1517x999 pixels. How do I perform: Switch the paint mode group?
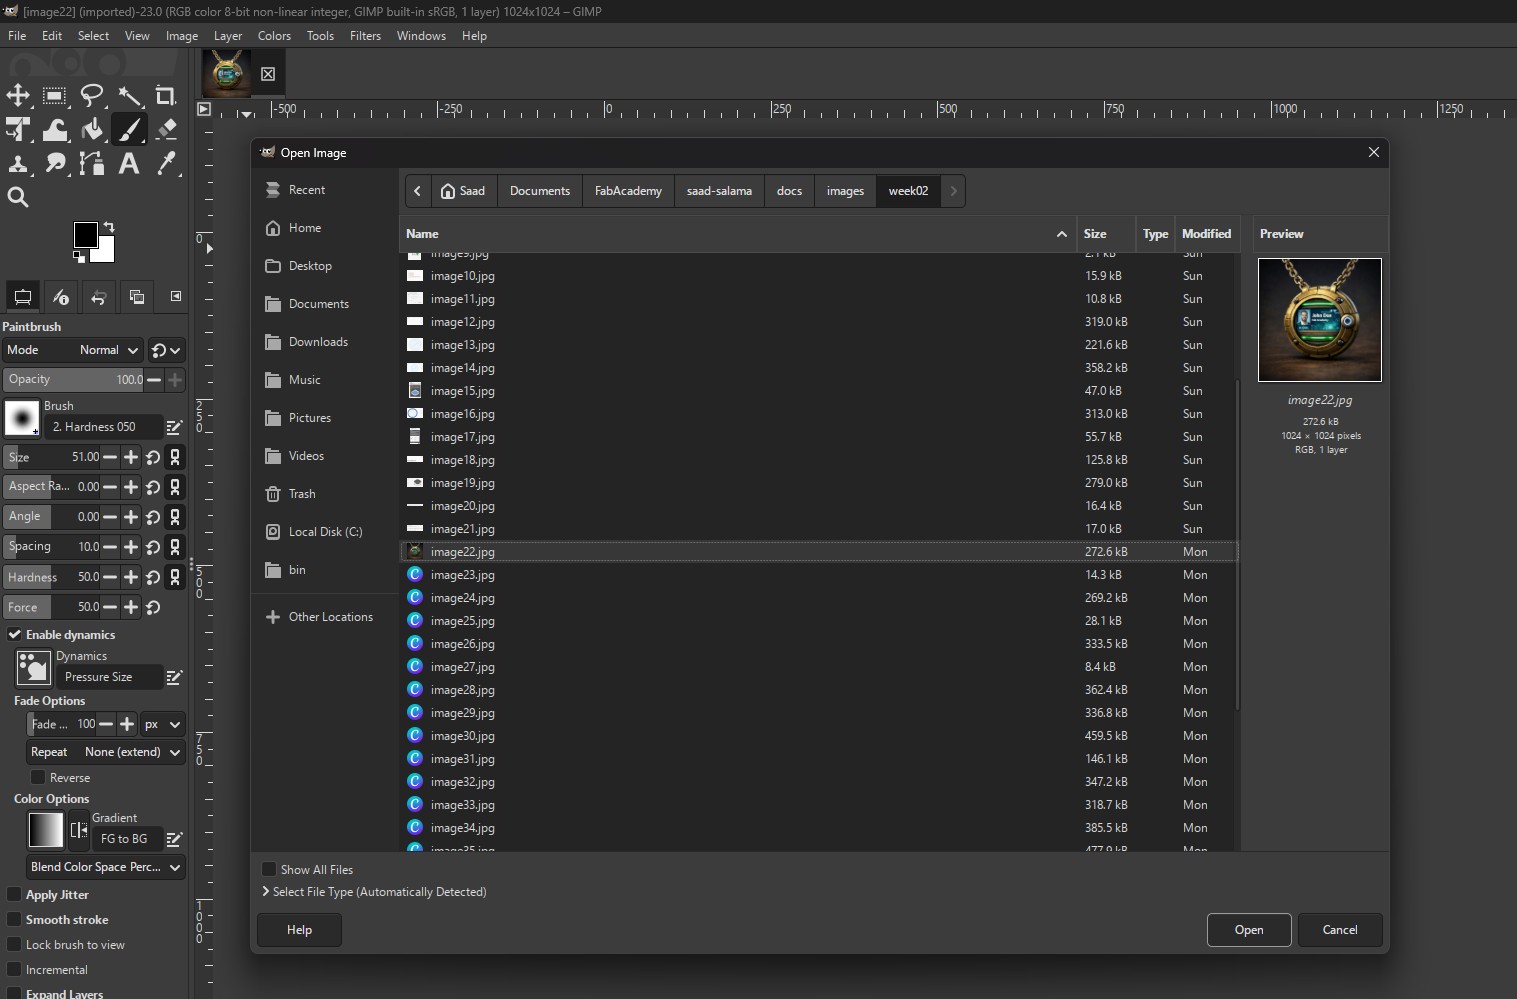tap(166, 350)
